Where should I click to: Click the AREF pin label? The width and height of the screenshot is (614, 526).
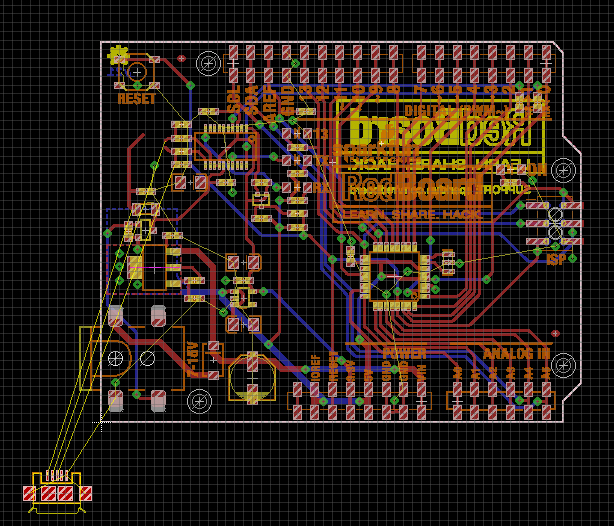pos(270,103)
